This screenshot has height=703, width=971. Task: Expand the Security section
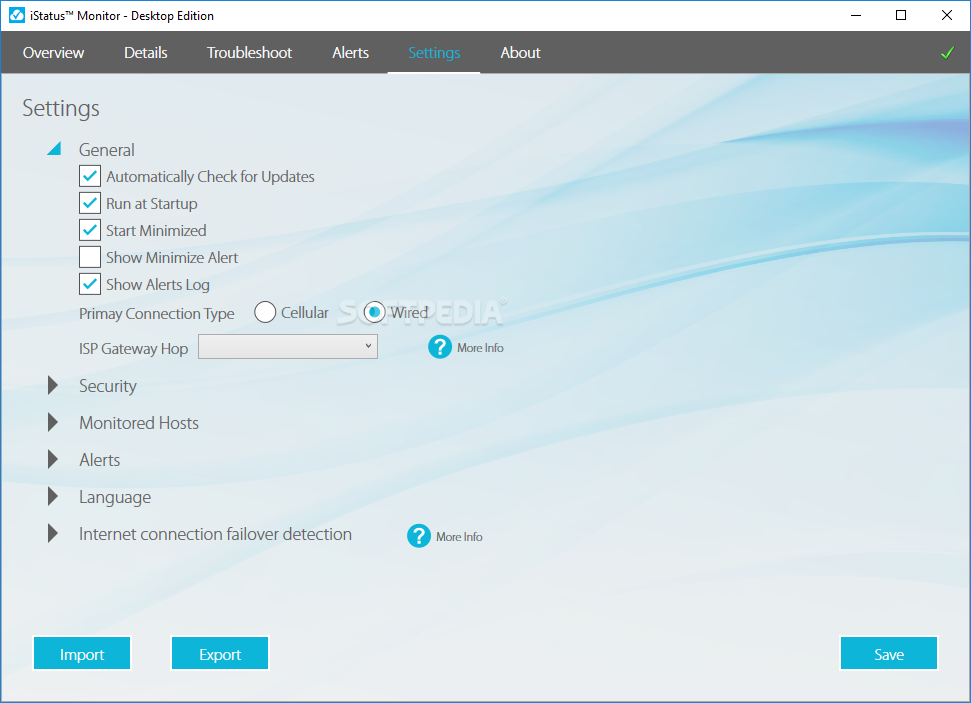(x=53, y=385)
